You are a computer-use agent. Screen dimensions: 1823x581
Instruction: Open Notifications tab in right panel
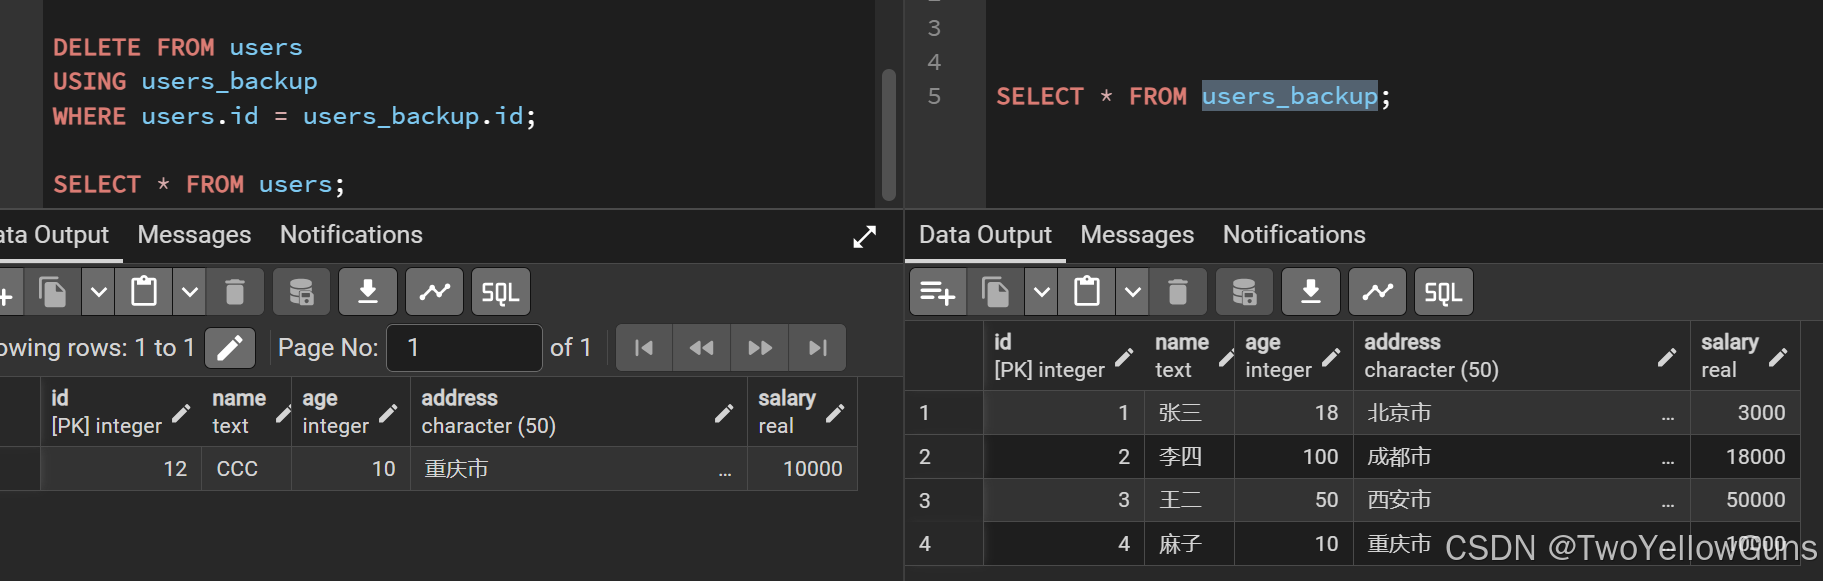click(x=1294, y=235)
